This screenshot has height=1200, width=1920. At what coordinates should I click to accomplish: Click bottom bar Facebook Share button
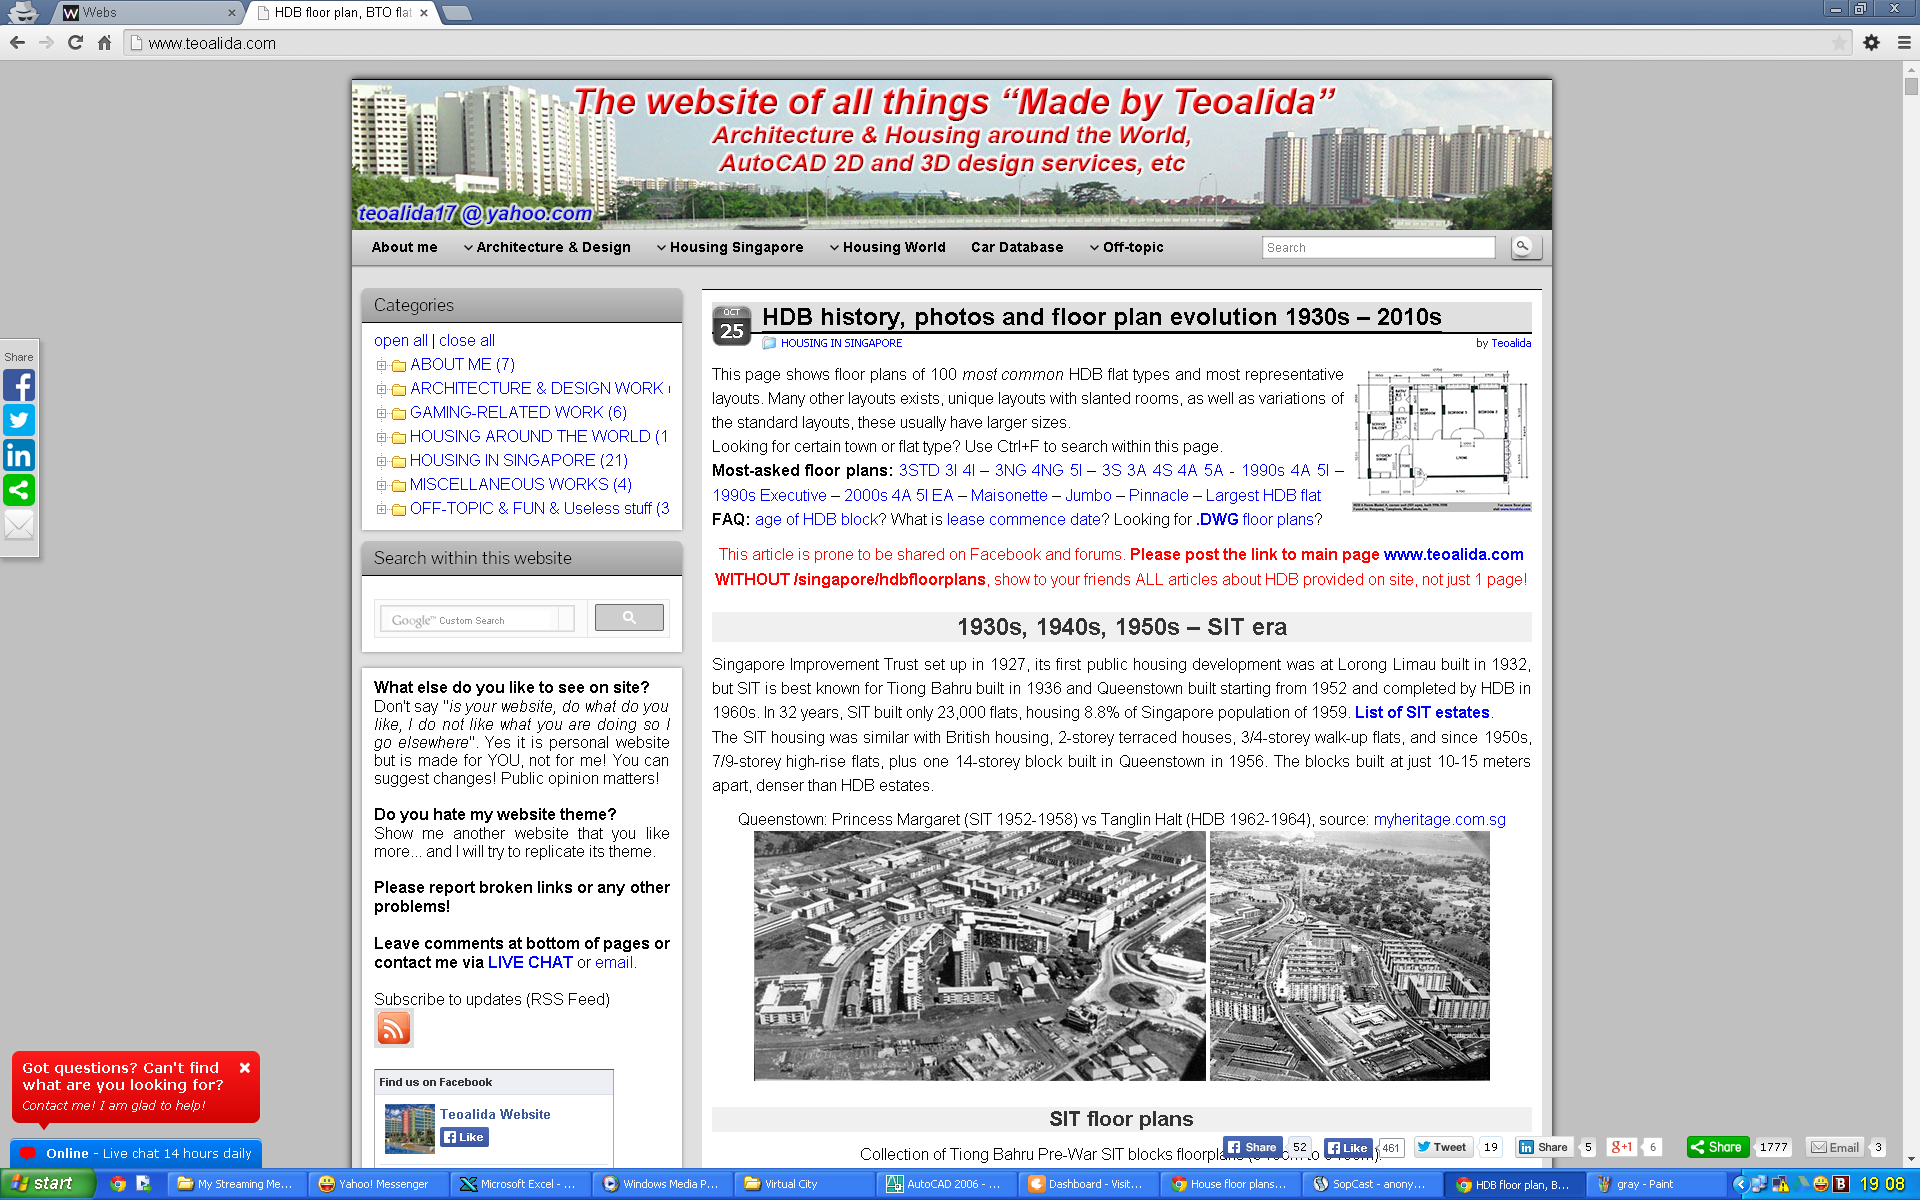coord(1253,1147)
